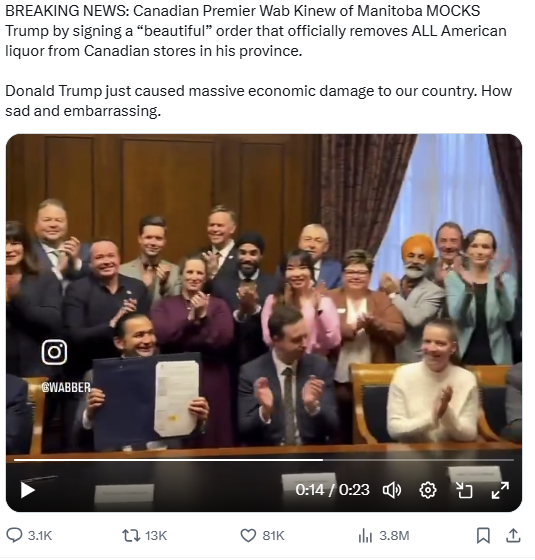Seek on the video progress bar
The image size is (535, 560).
(264, 460)
